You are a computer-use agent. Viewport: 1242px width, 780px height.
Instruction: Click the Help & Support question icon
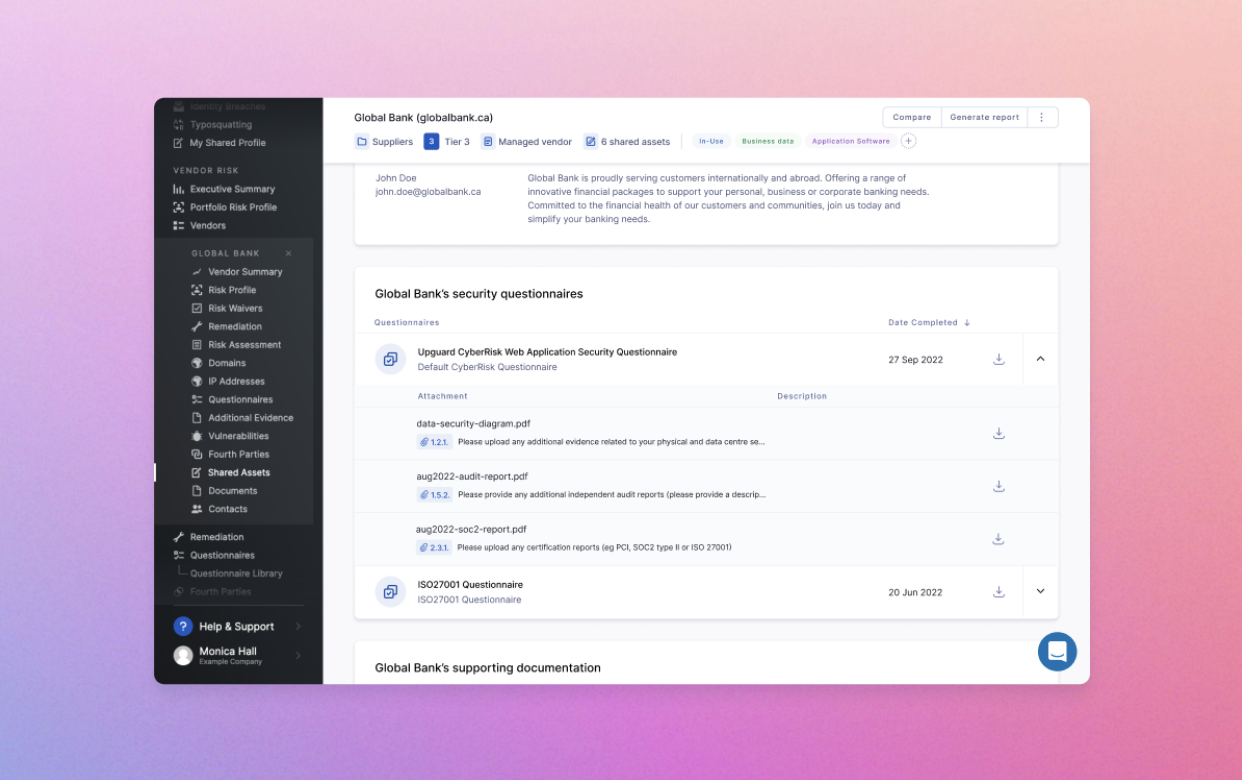point(183,626)
